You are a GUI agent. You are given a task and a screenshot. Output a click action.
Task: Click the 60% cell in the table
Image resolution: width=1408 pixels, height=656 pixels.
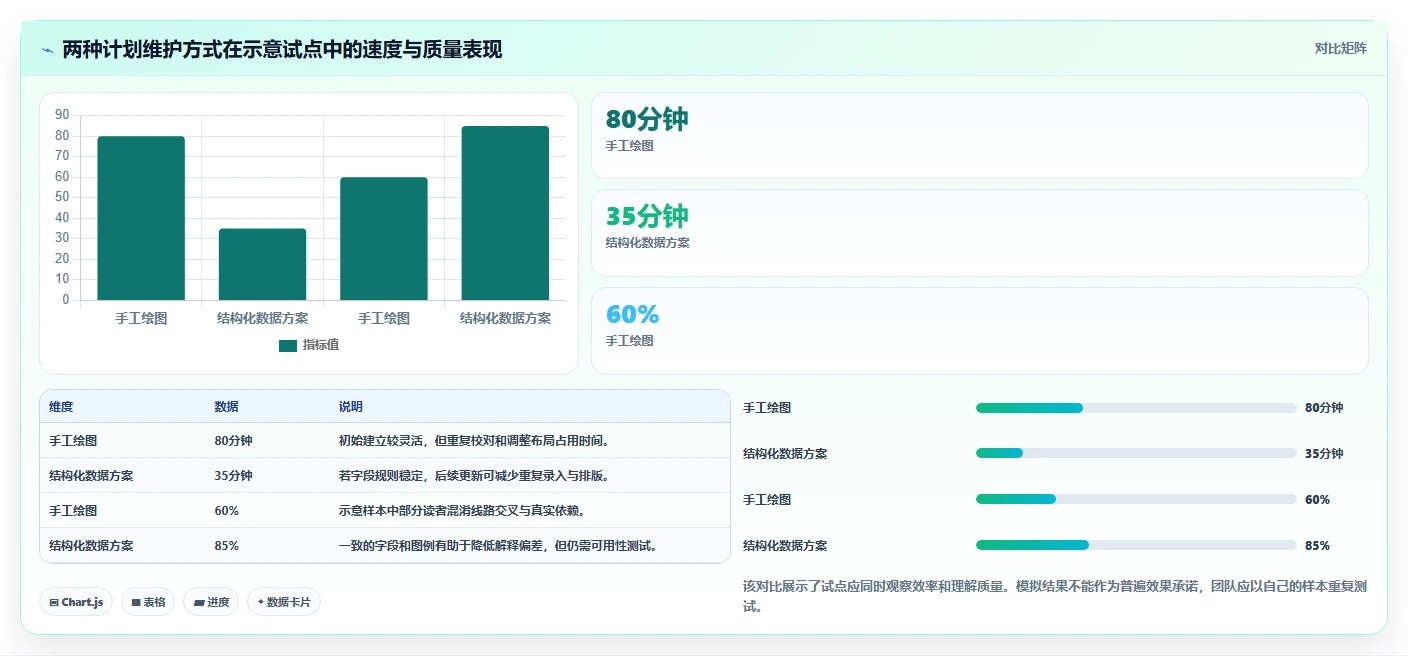point(226,511)
